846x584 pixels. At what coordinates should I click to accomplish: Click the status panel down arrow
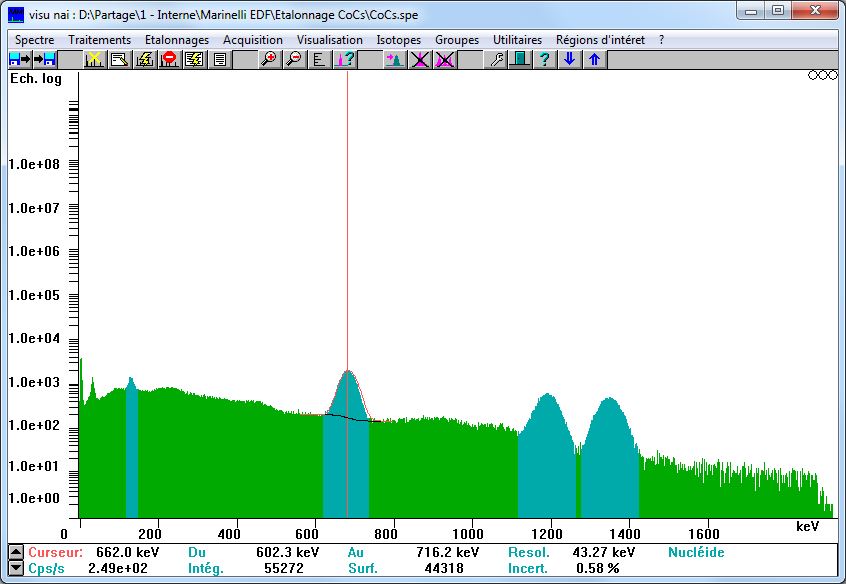point(14,568)
